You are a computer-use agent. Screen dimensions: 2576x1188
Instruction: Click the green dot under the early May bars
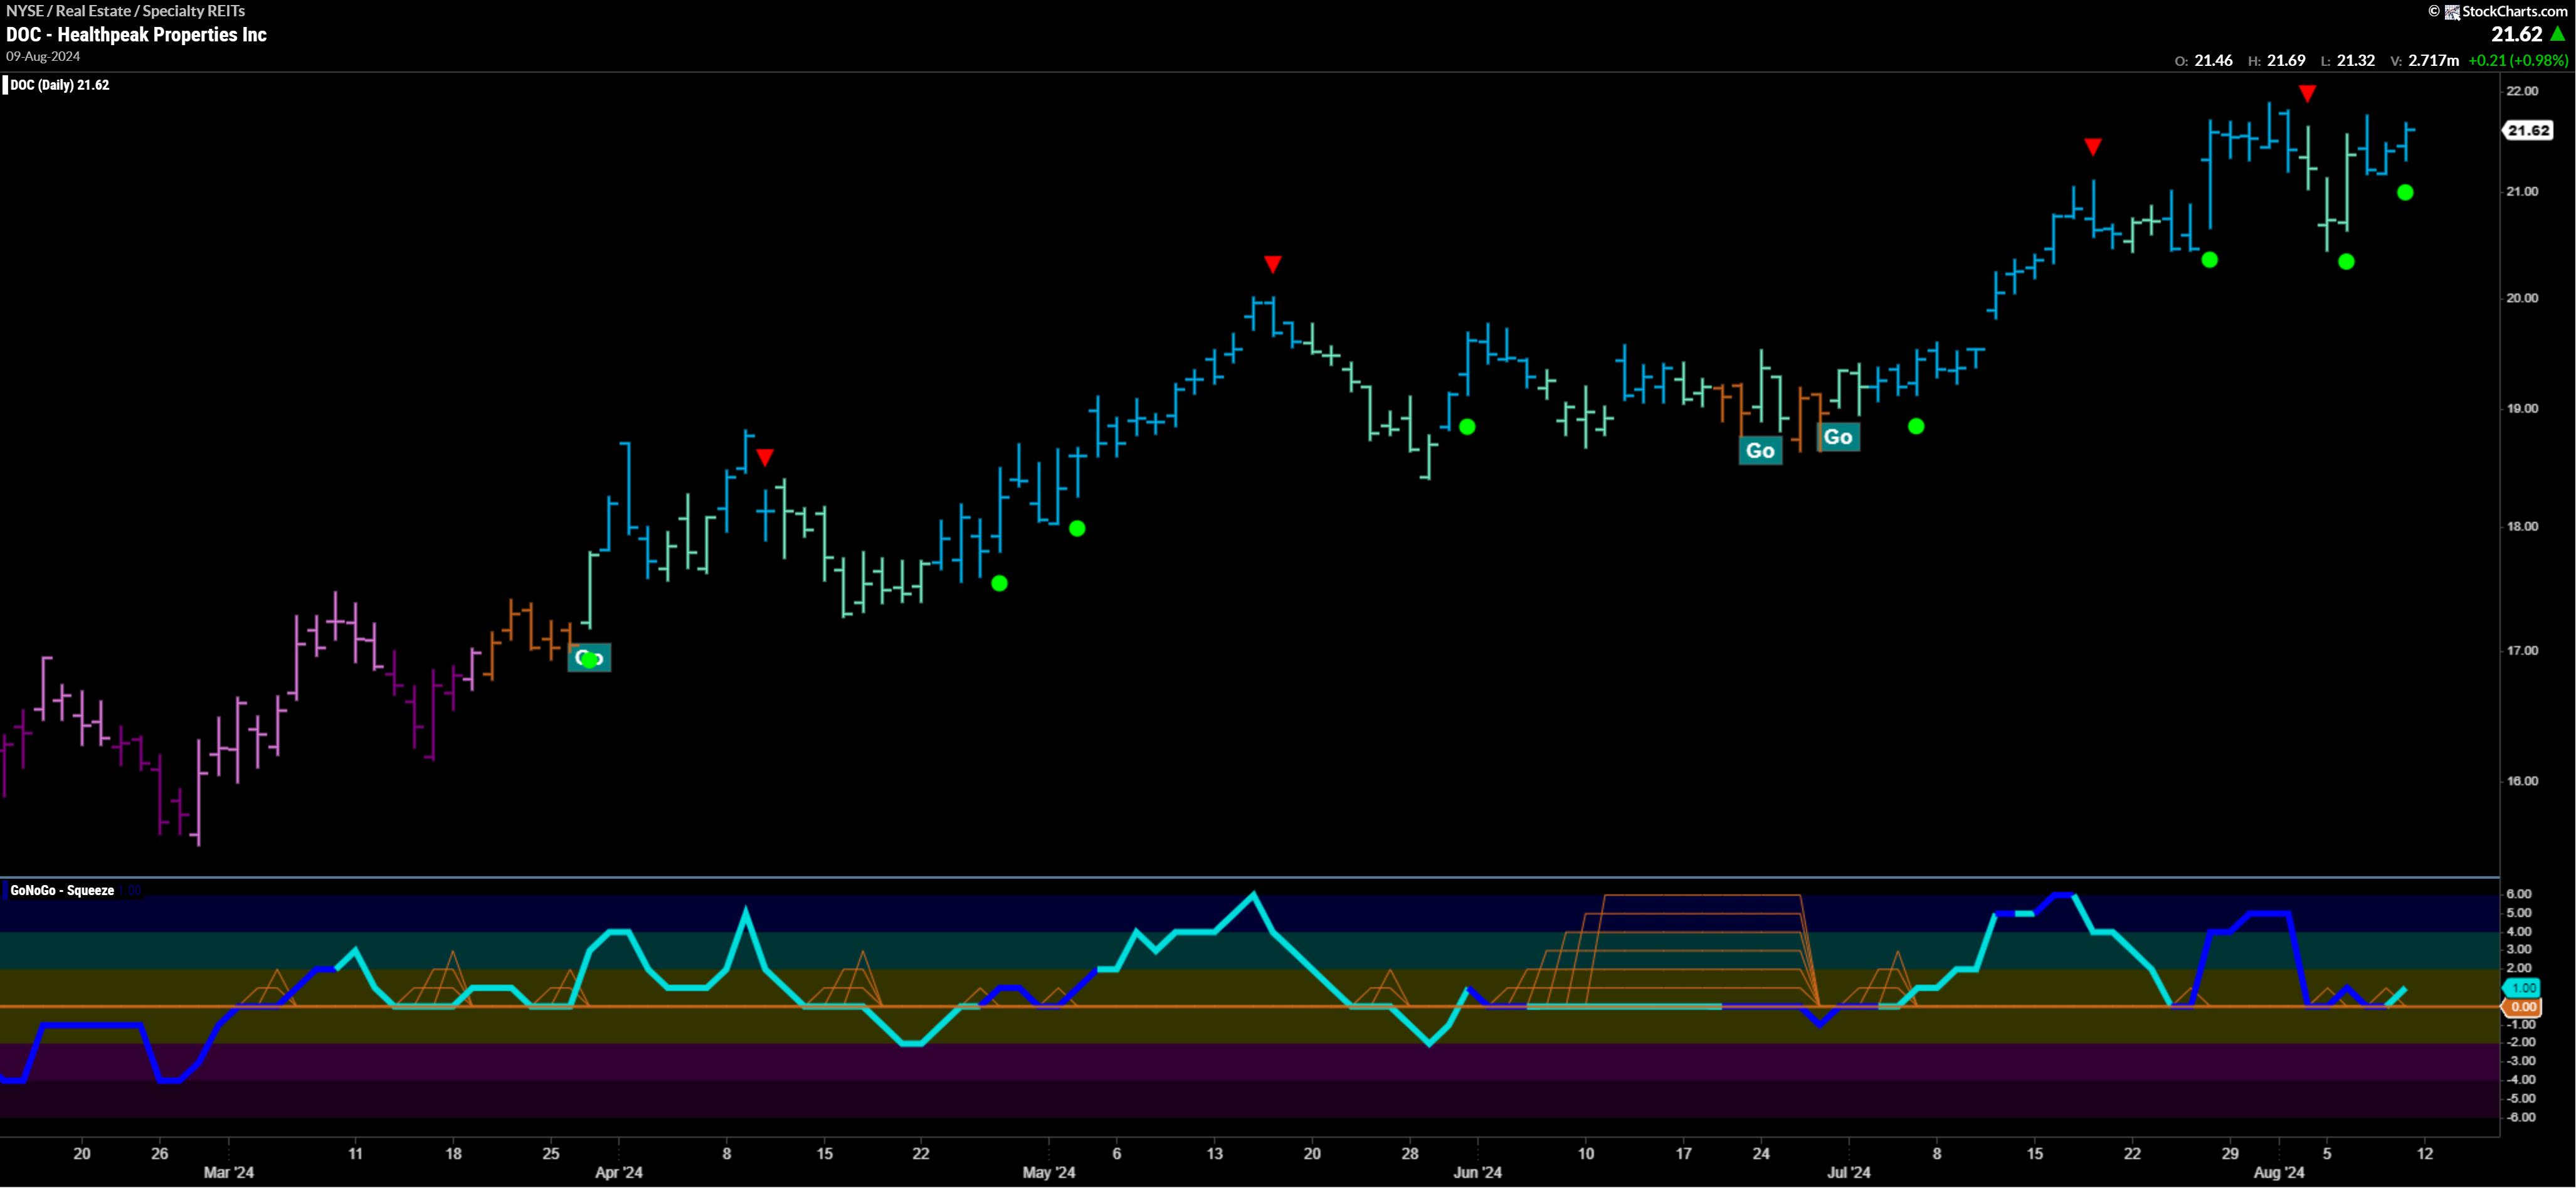[x=1077, y=528]
